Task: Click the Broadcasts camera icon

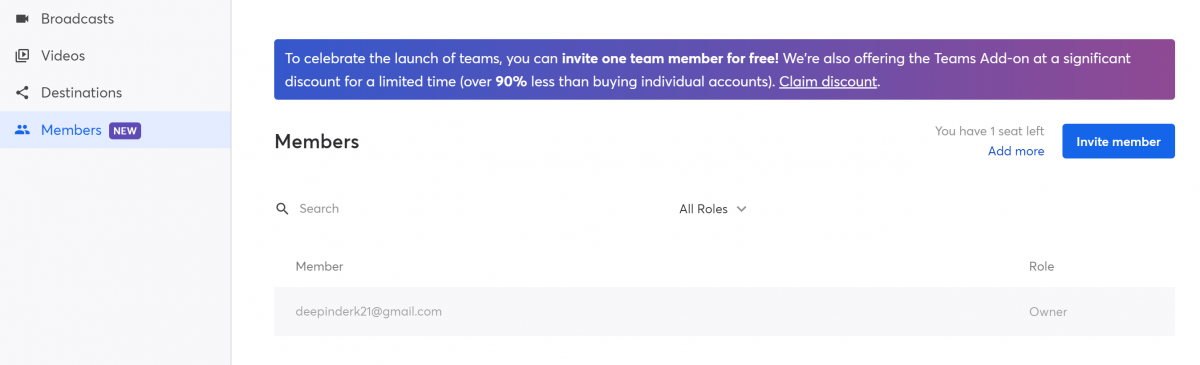Action: click(22, 19)
